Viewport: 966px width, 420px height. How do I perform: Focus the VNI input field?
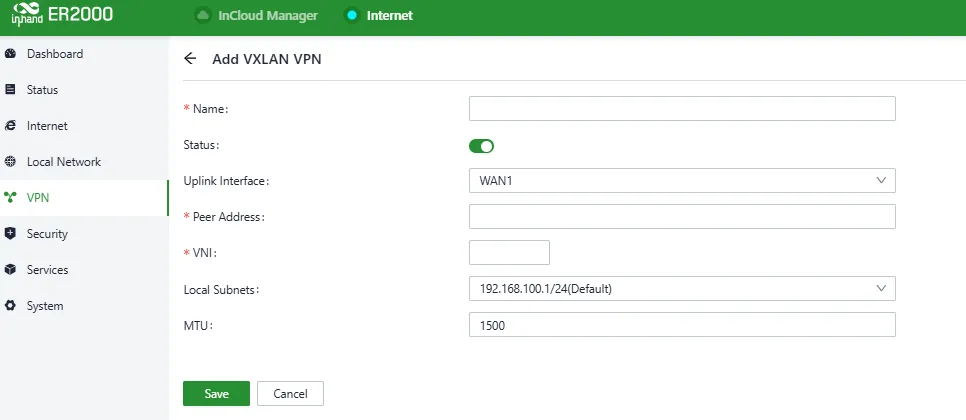pos(509,252)
